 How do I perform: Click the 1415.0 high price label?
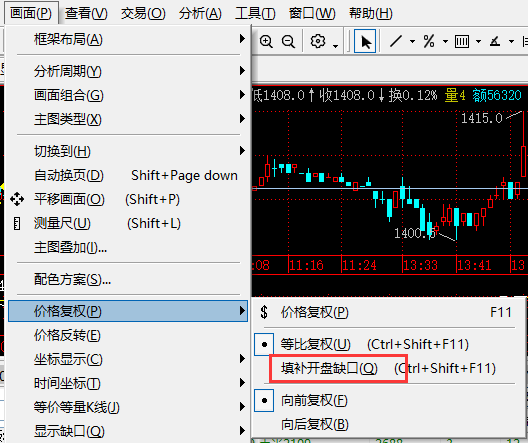(x=481, y=118)
